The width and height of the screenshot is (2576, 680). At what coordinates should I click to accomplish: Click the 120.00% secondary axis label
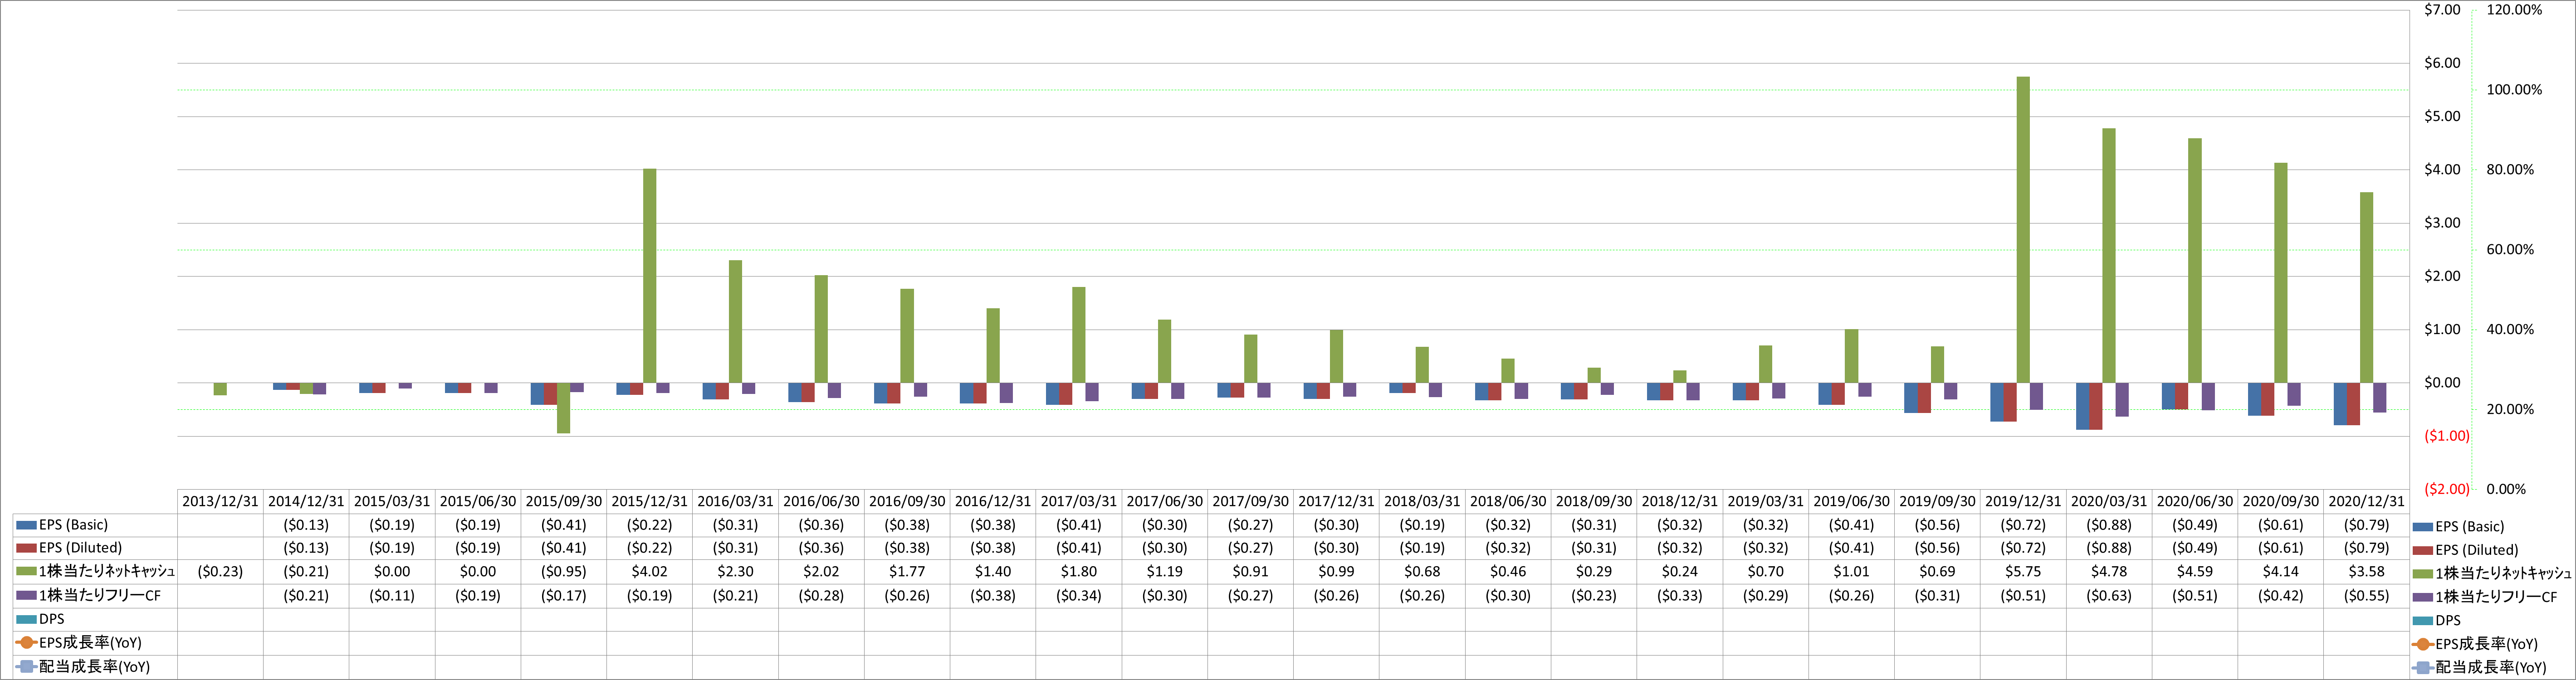(x=2514, y=10)
